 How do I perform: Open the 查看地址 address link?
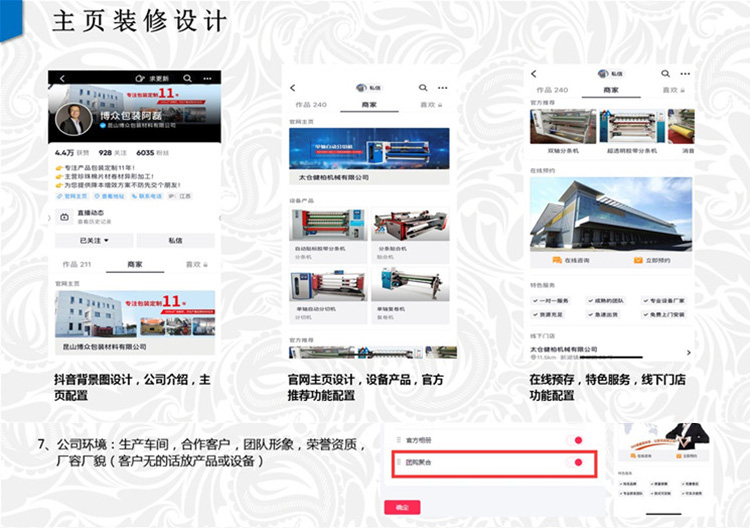click(x=110, y=196)
